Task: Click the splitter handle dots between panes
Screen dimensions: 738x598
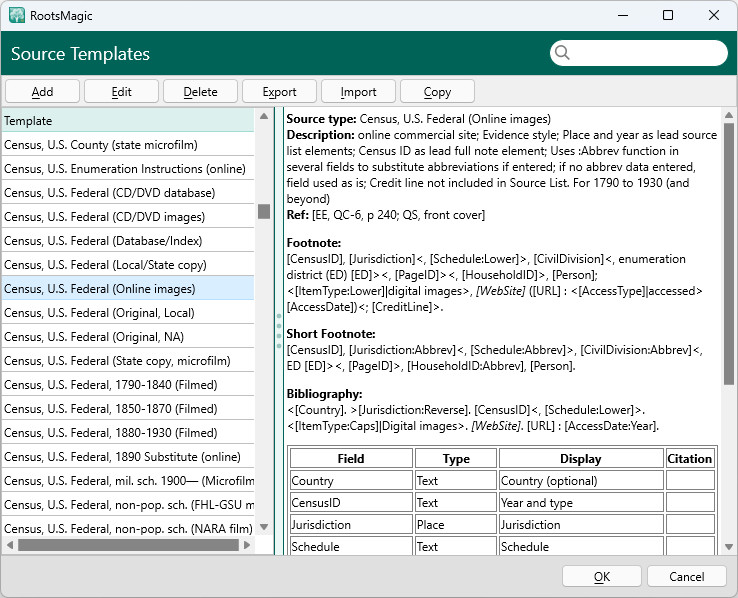Action: [279, 331]
